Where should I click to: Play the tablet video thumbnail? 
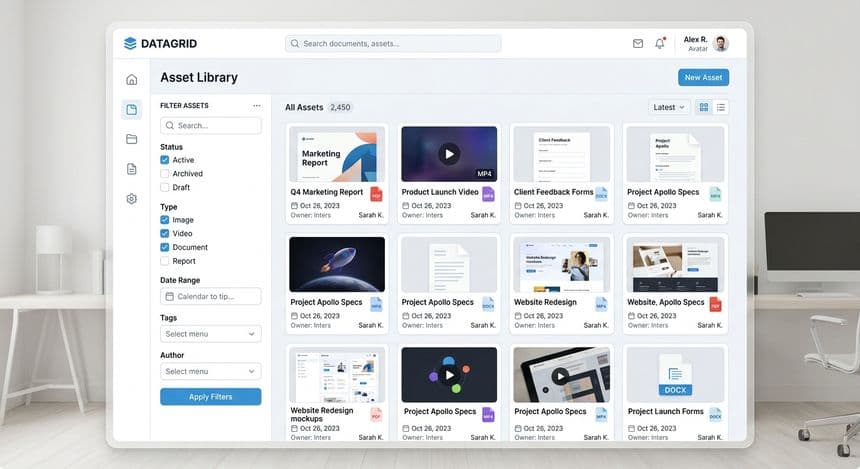point(560,376)
